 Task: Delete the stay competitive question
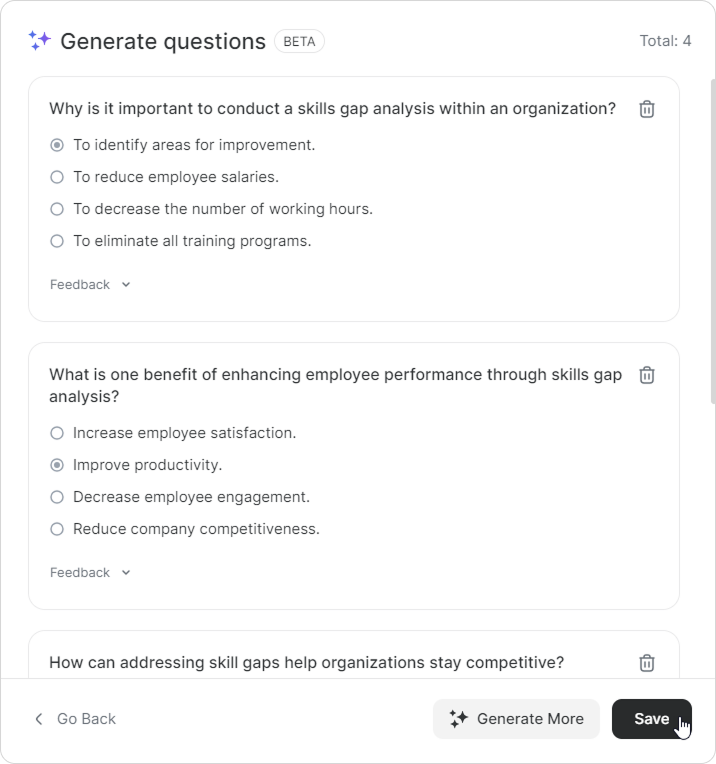click(647, 663)
